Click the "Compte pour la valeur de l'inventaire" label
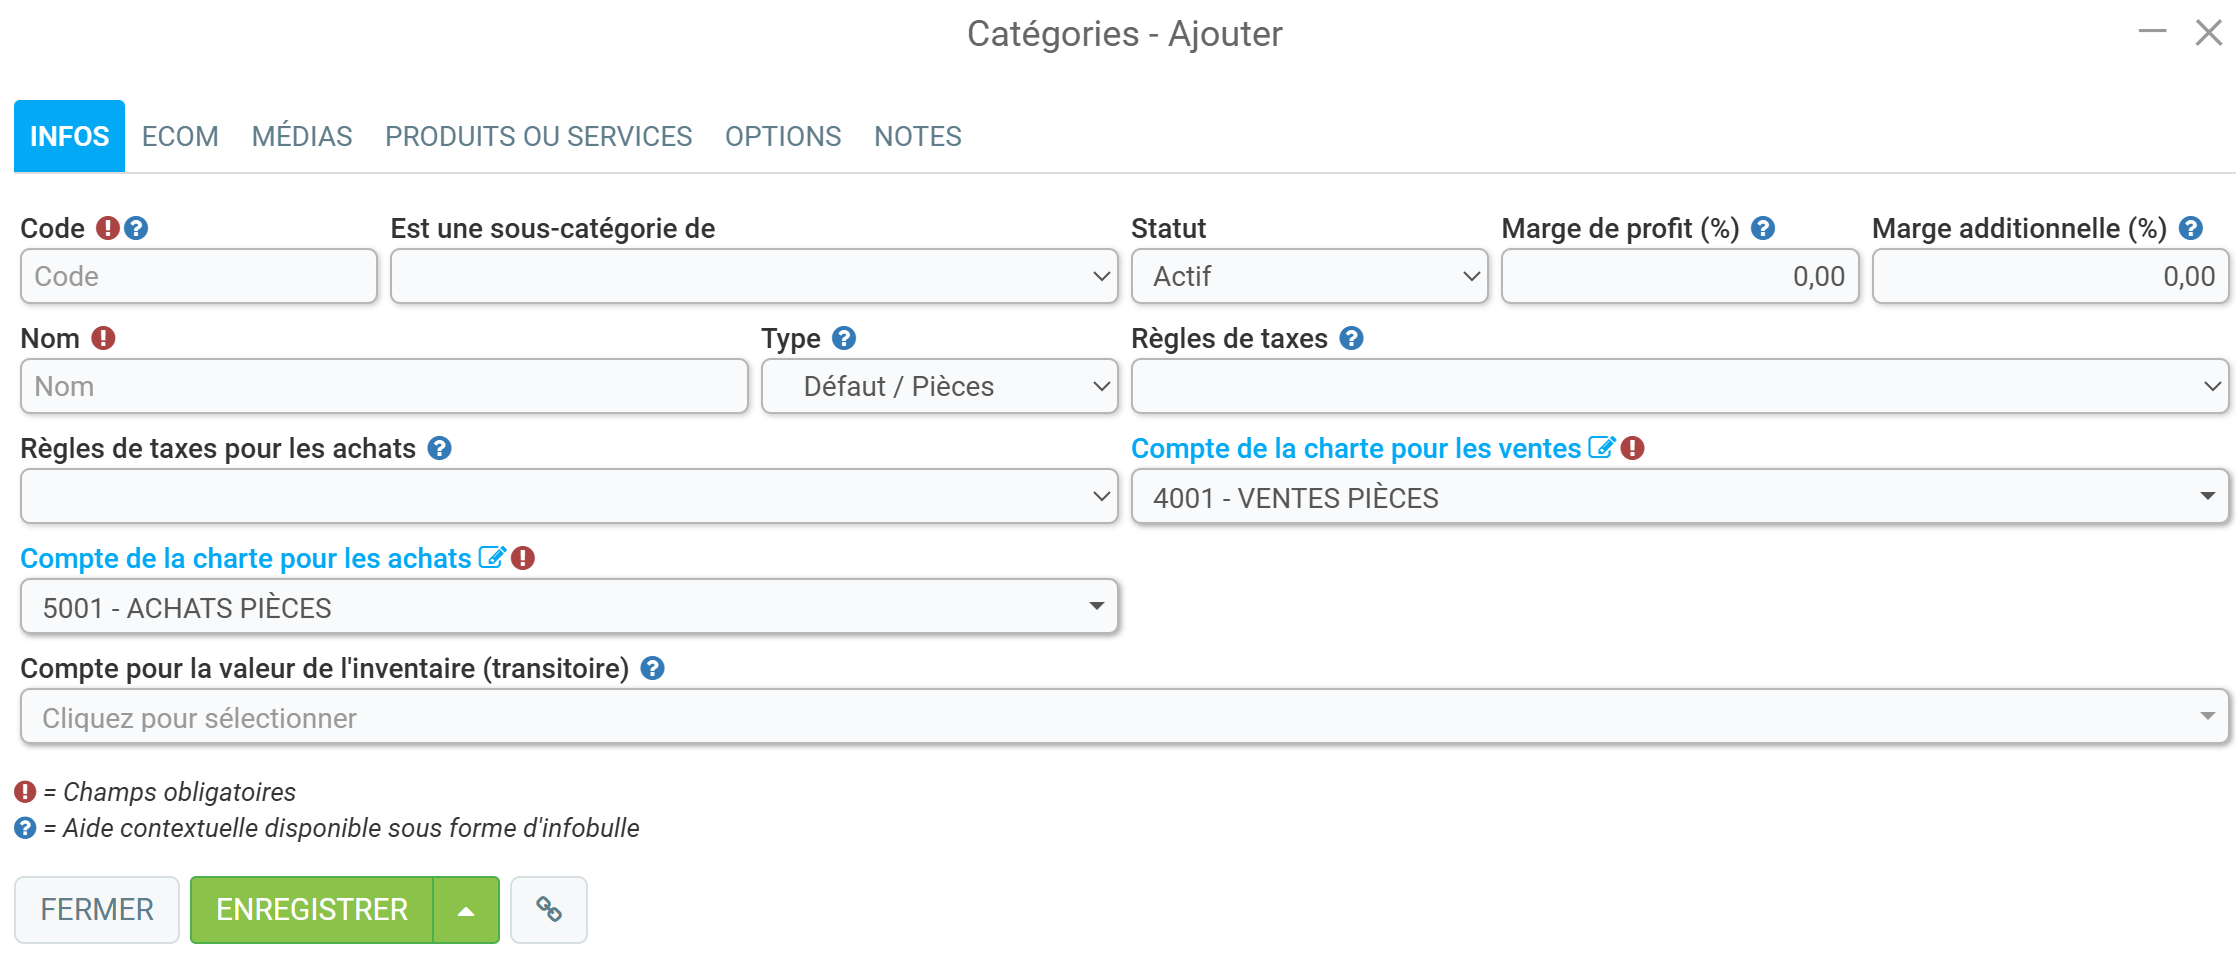Viewport: 2239px width, 956px height. pos(325,668)
